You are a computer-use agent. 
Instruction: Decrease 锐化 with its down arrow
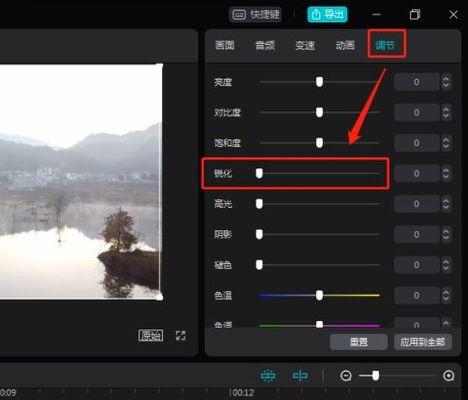446,177
